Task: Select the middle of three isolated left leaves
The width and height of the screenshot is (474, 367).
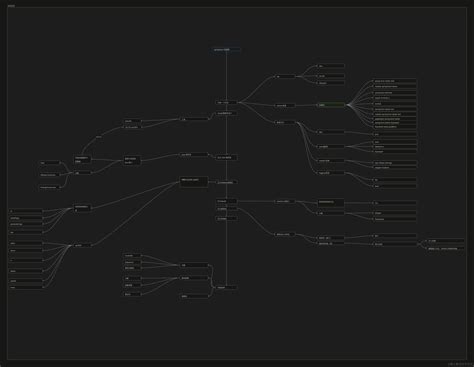Action: 51,175
